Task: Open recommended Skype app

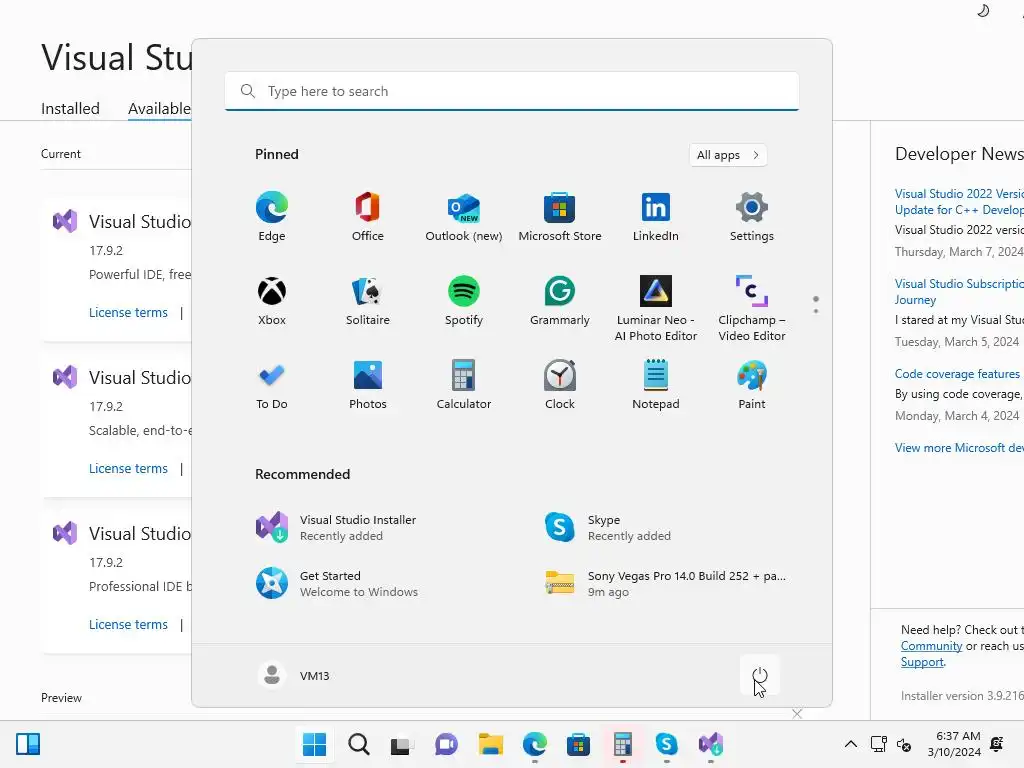Action: 607,528
